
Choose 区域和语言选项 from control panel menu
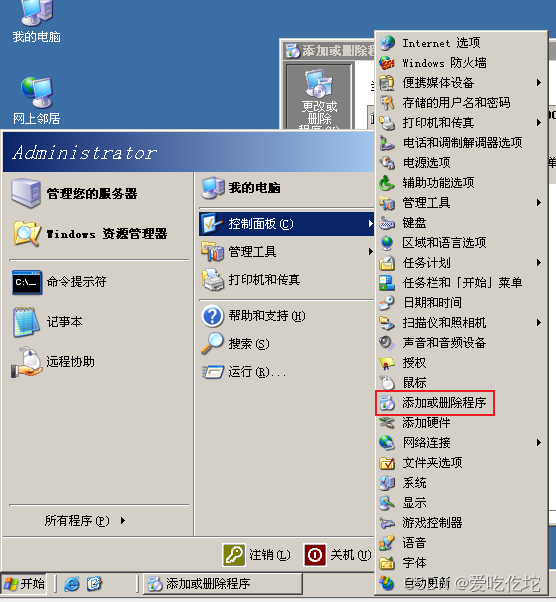click(461, 243)
